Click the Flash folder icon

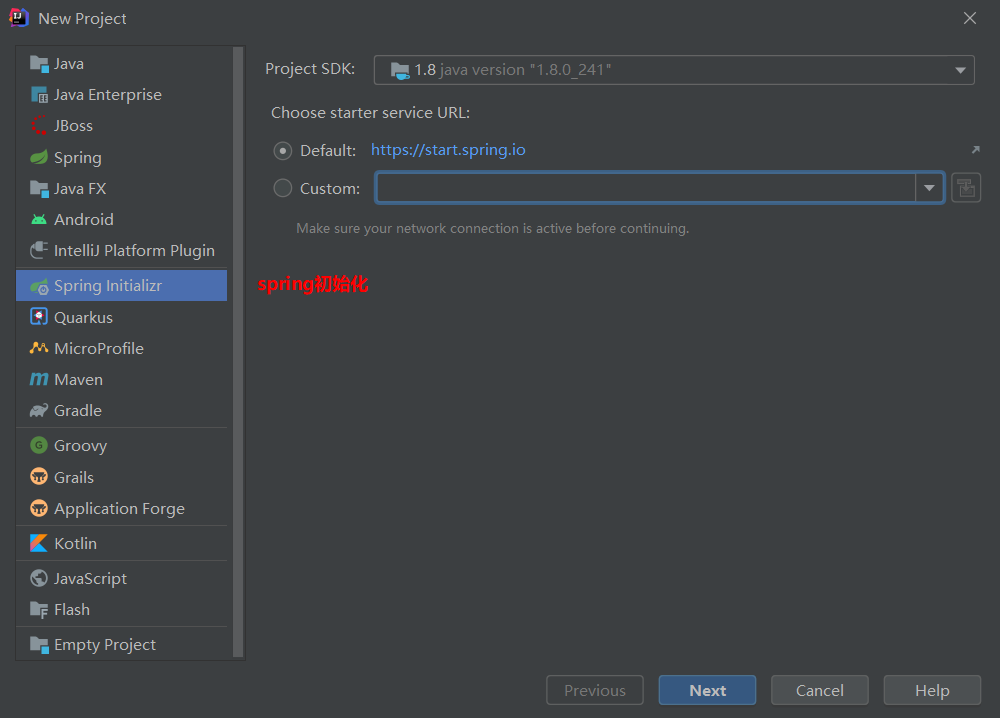pos(39,610)
